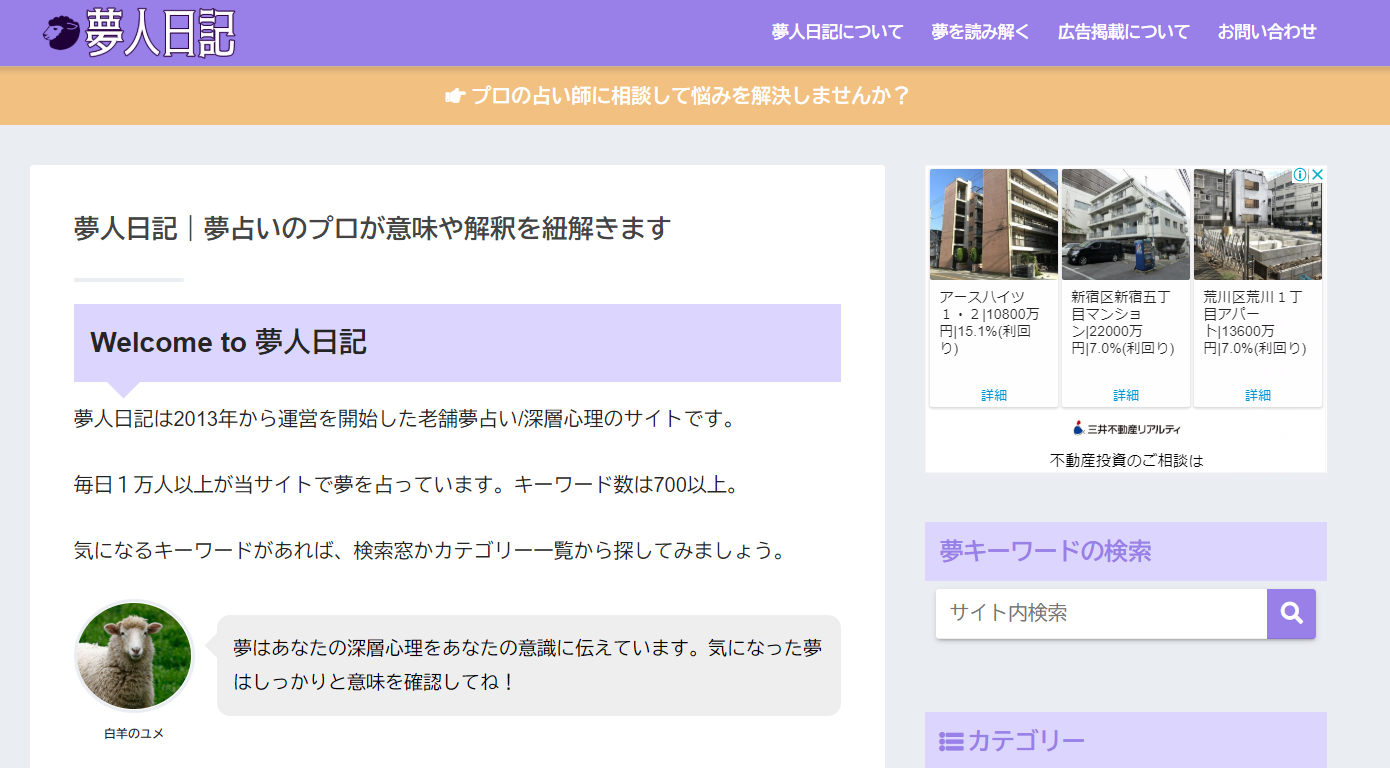Viewport: 1390px width, 768px height.
Task: Go to お問い合わせ page
Action: coord(1267,32)
